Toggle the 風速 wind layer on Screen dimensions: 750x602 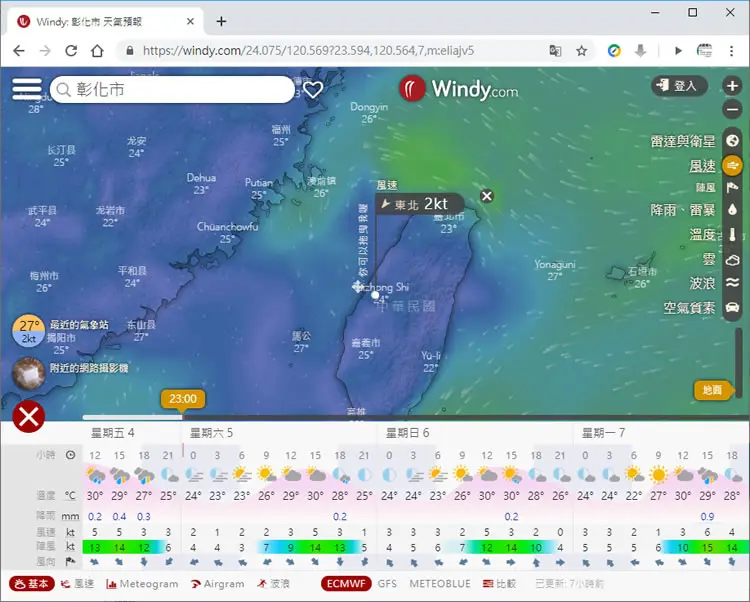click(x=732, y=165)
